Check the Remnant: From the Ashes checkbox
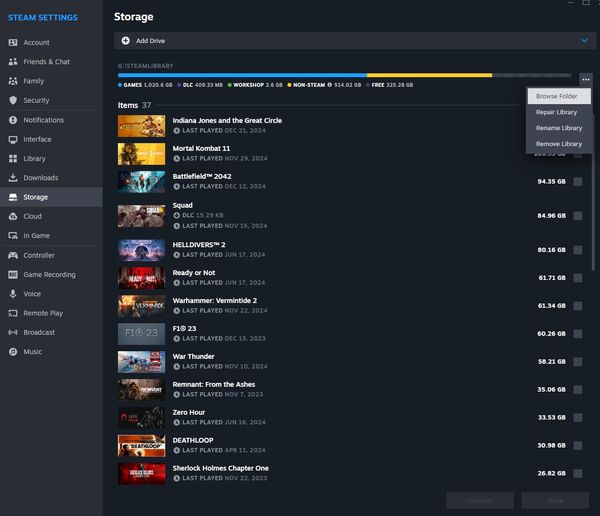Image resolution: width=600 pixels, height=516 pixels. click(578, 390)
